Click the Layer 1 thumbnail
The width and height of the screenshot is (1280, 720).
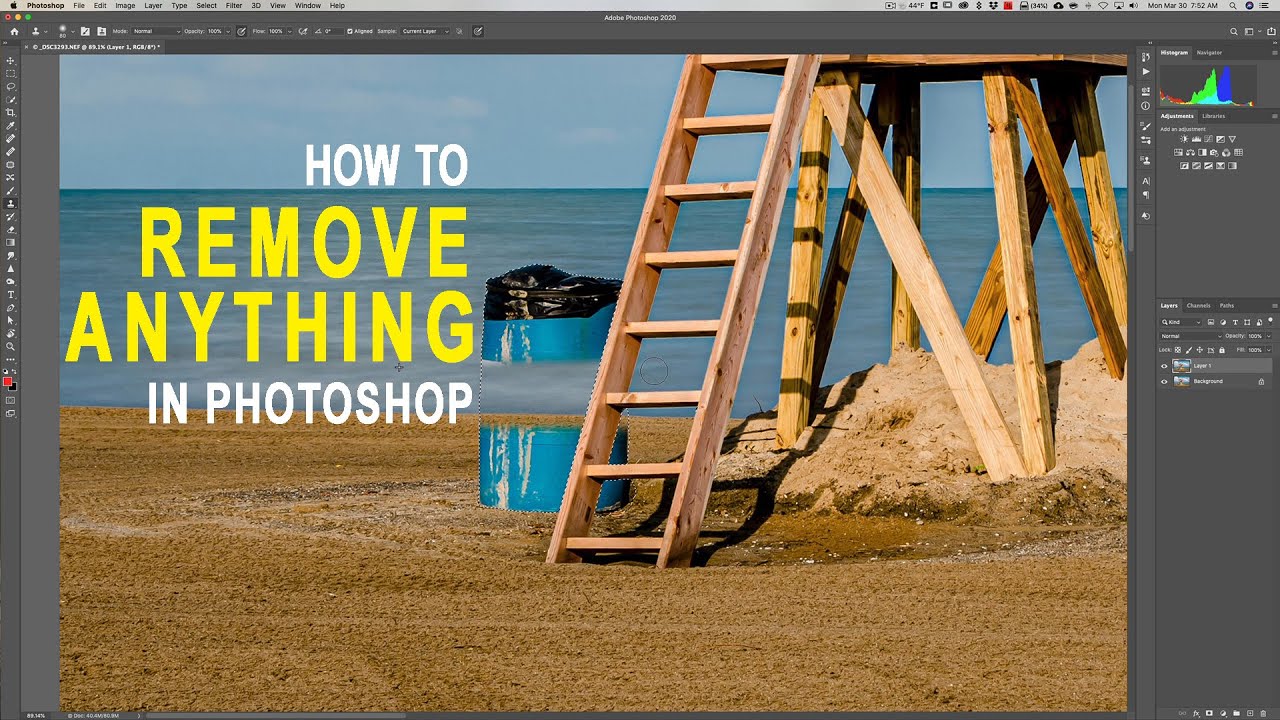[x=1181, y=366]
